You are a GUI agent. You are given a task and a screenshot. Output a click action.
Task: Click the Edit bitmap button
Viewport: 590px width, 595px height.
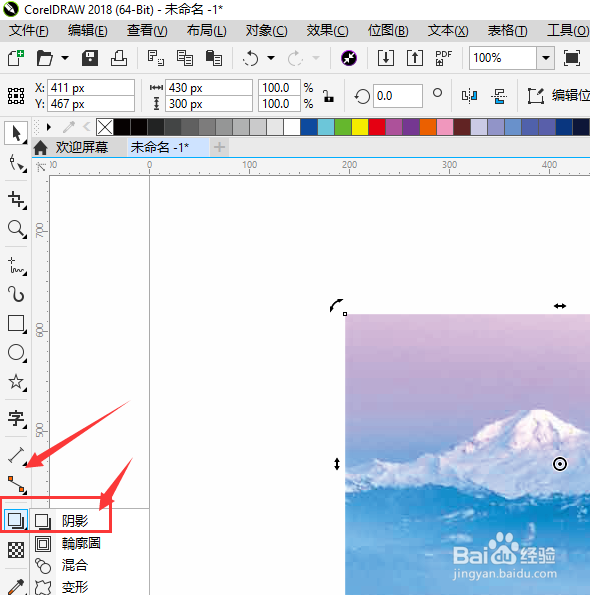pos(558,96)
